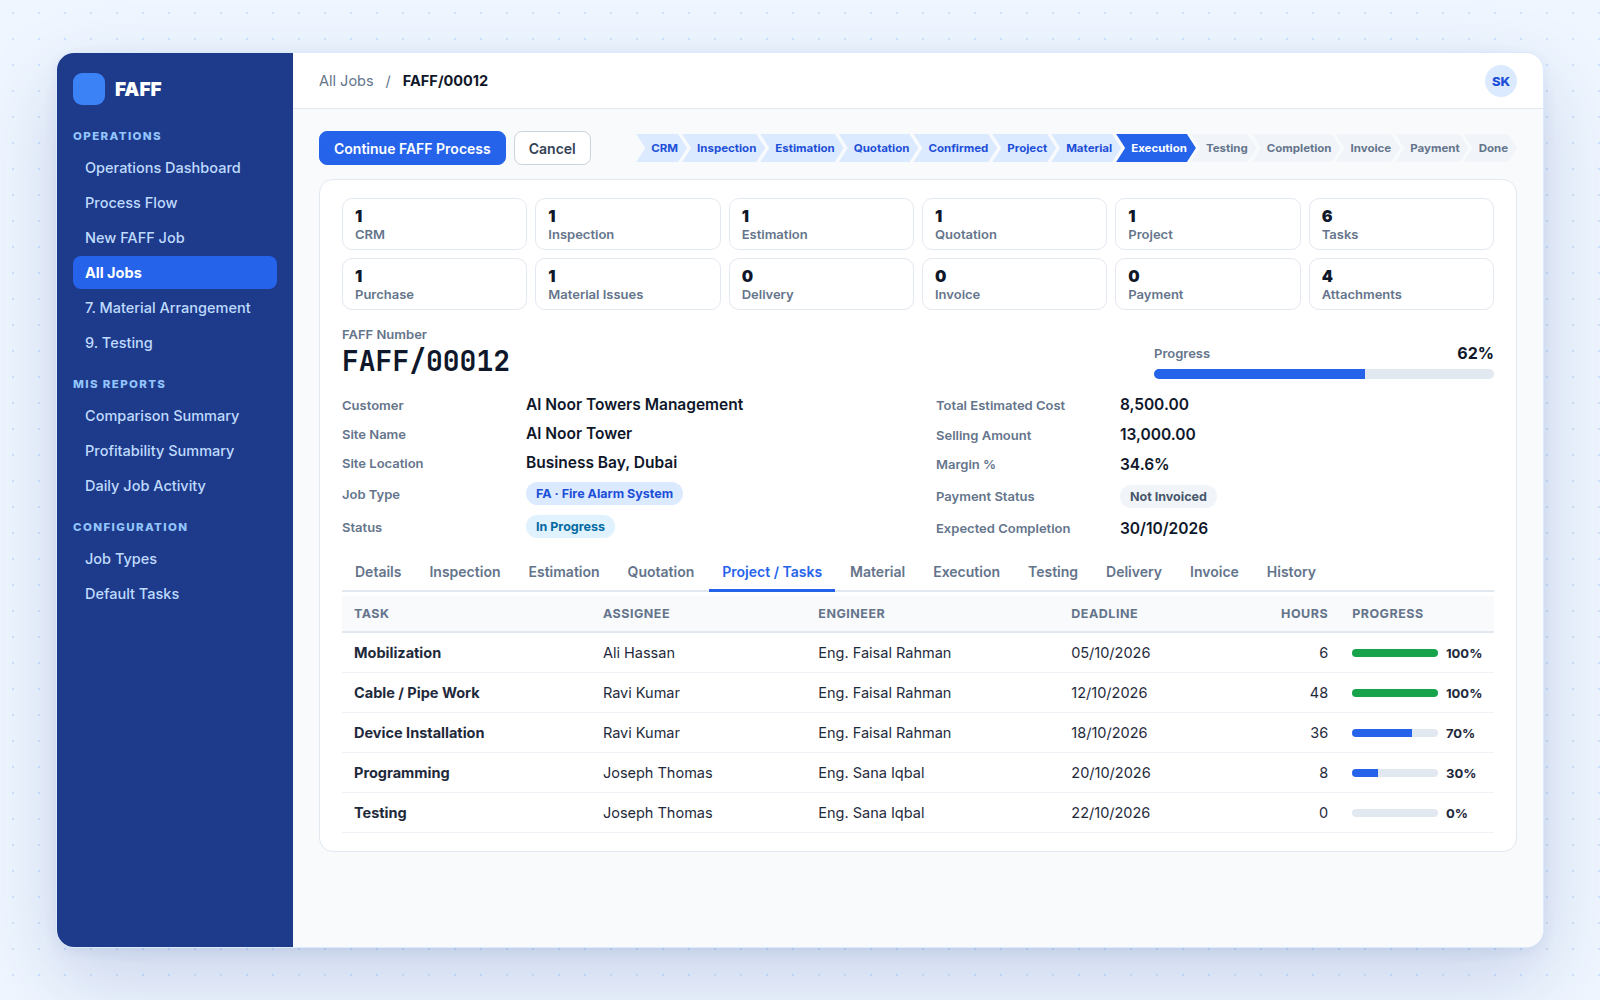This screenshot has width=1600, height=1000.
Task: Open the Payment count card
Action: coord(1208,284)
